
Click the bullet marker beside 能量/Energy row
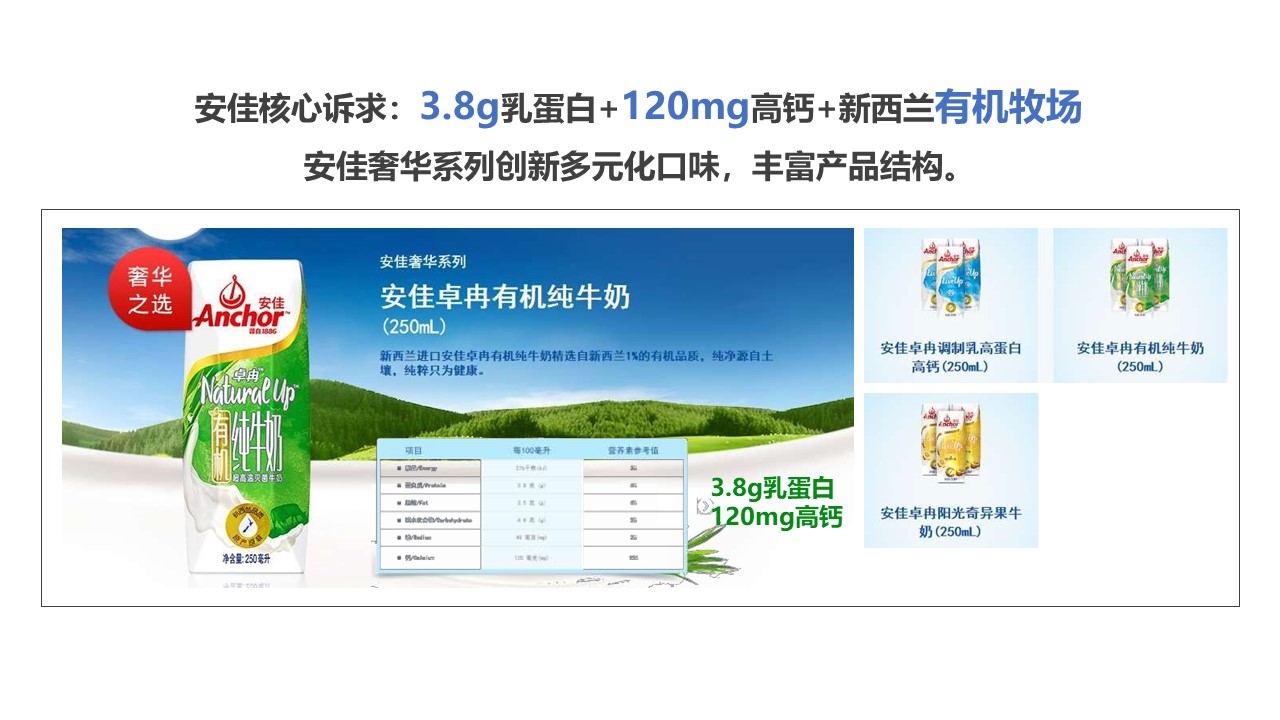pos(398,468)
